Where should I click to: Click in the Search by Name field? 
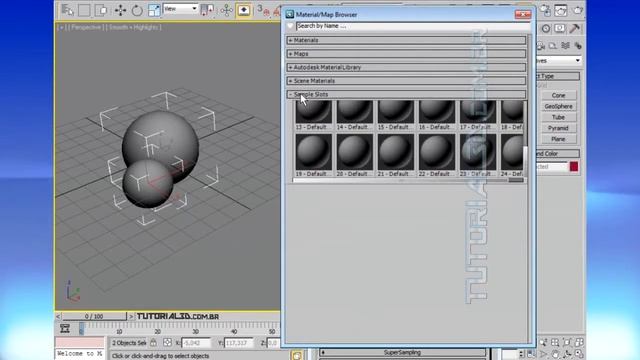point(413,26)
